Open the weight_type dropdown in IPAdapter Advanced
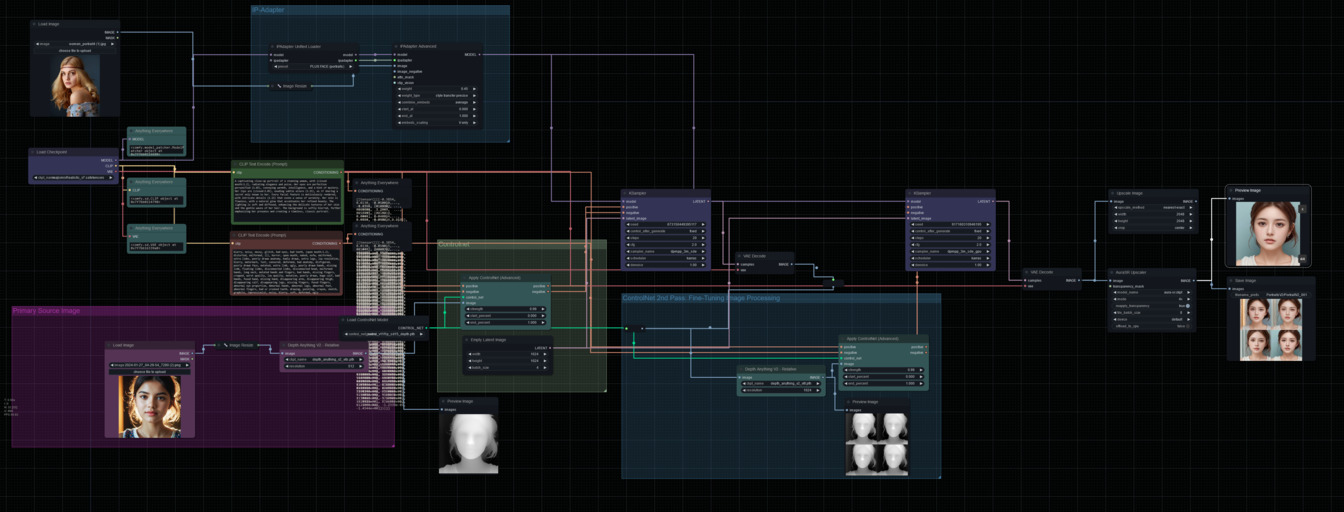This screenshot has height=512, width=1344. (436, 96)
